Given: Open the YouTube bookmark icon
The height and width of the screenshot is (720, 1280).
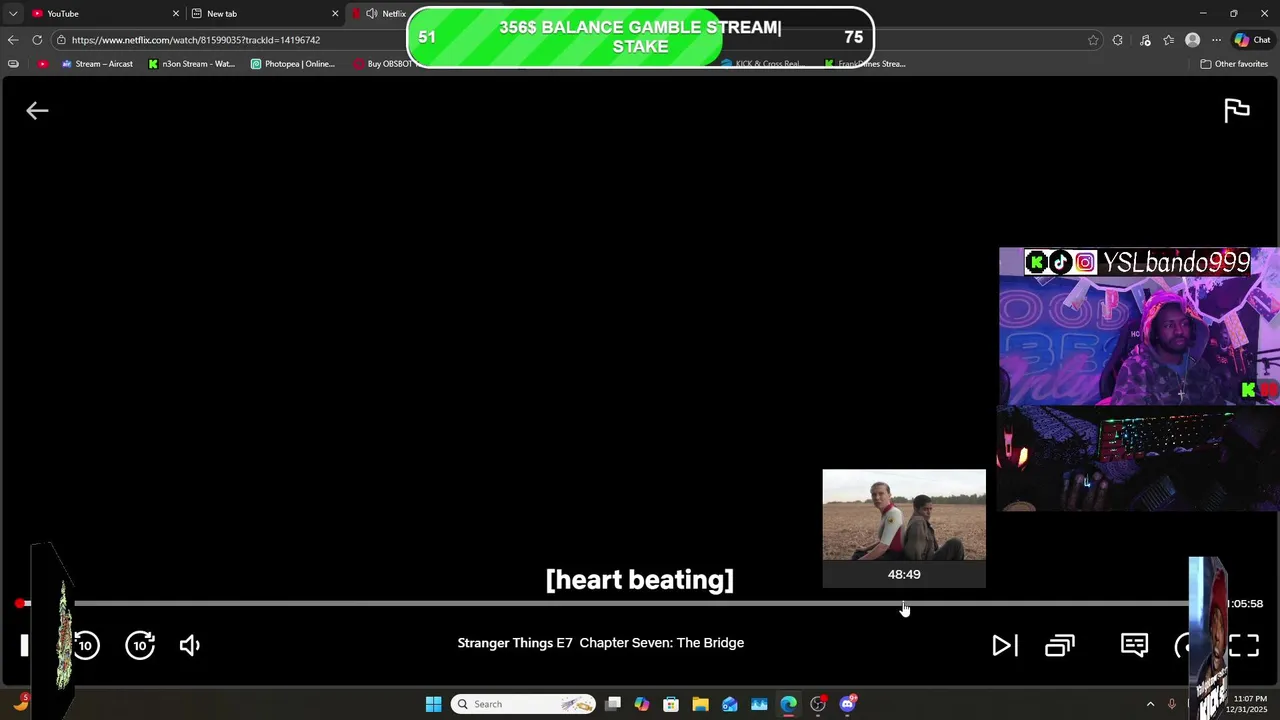Looking at the screenshot, I should click(42, 64).
